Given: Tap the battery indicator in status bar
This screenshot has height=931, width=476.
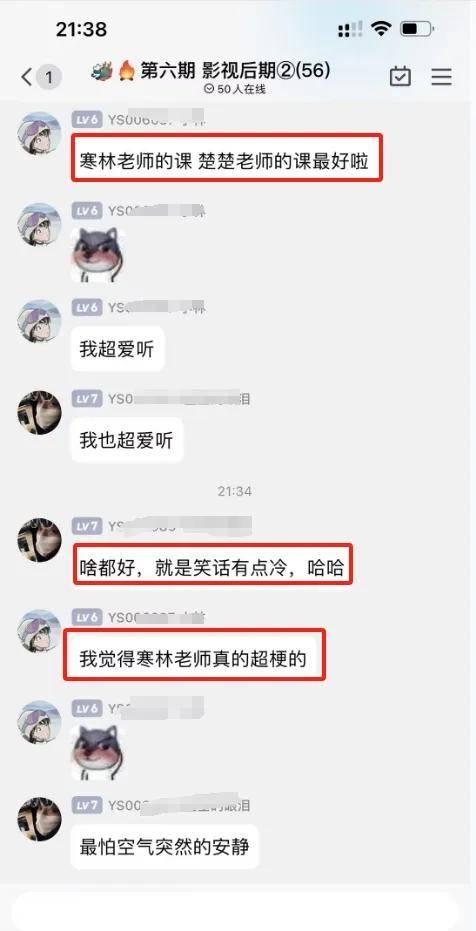Looking at the screenshot, I should (417, 28).
